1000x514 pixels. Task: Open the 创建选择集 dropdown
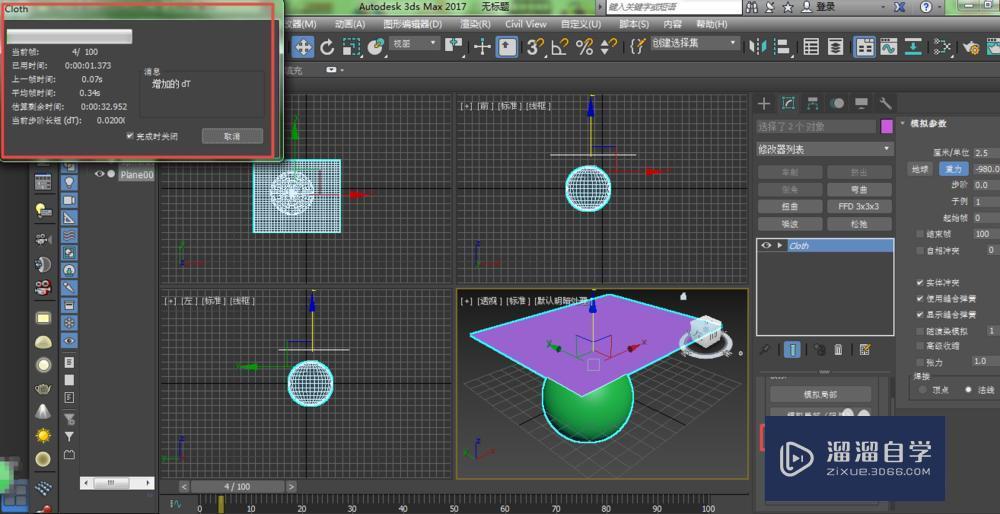pyautogui.click(x=695, y=44)
